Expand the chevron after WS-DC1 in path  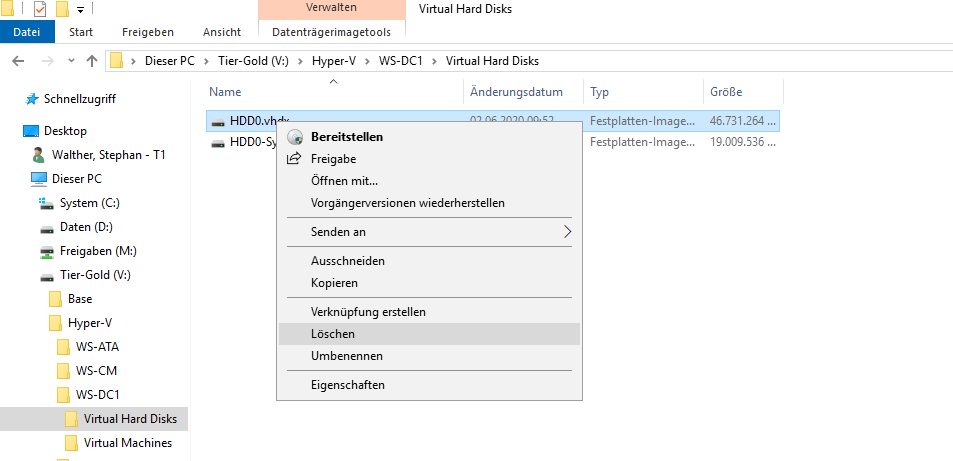point(434,61)
